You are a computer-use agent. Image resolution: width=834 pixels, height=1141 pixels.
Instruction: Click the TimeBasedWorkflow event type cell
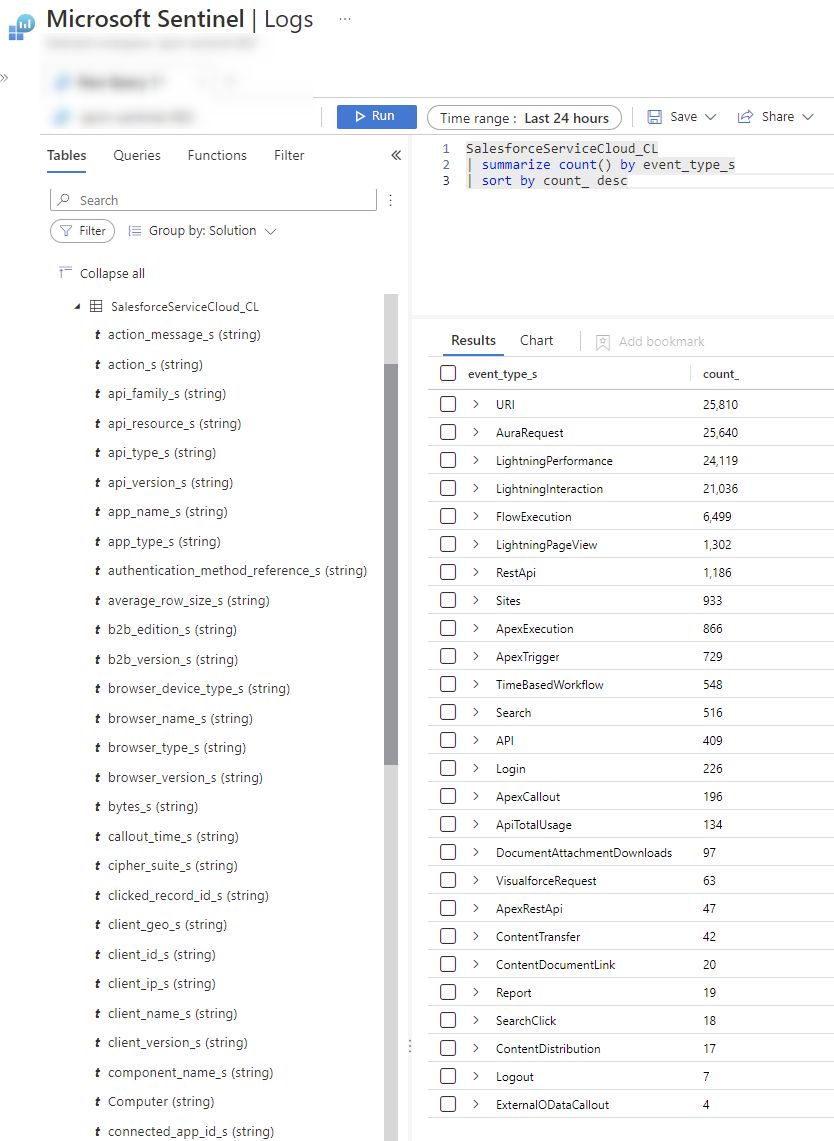click(549, 685)
